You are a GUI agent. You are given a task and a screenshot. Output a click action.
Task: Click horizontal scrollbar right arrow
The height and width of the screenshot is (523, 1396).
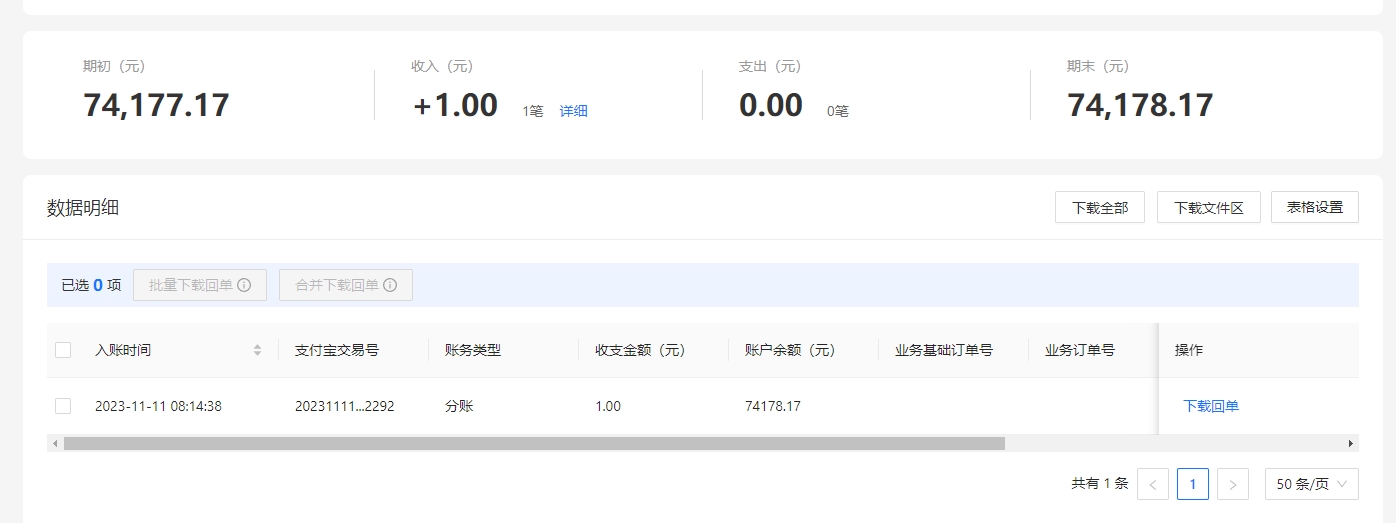tap(1351, 443)
